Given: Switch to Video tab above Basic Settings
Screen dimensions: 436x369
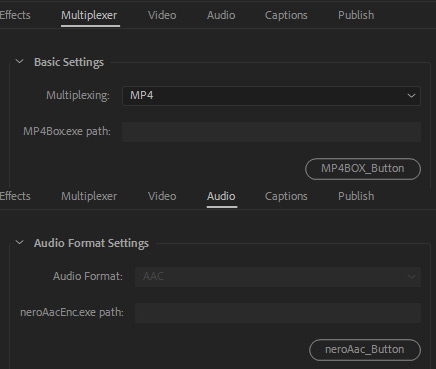Looking at the screenshot, I should (x=162, y=15).
